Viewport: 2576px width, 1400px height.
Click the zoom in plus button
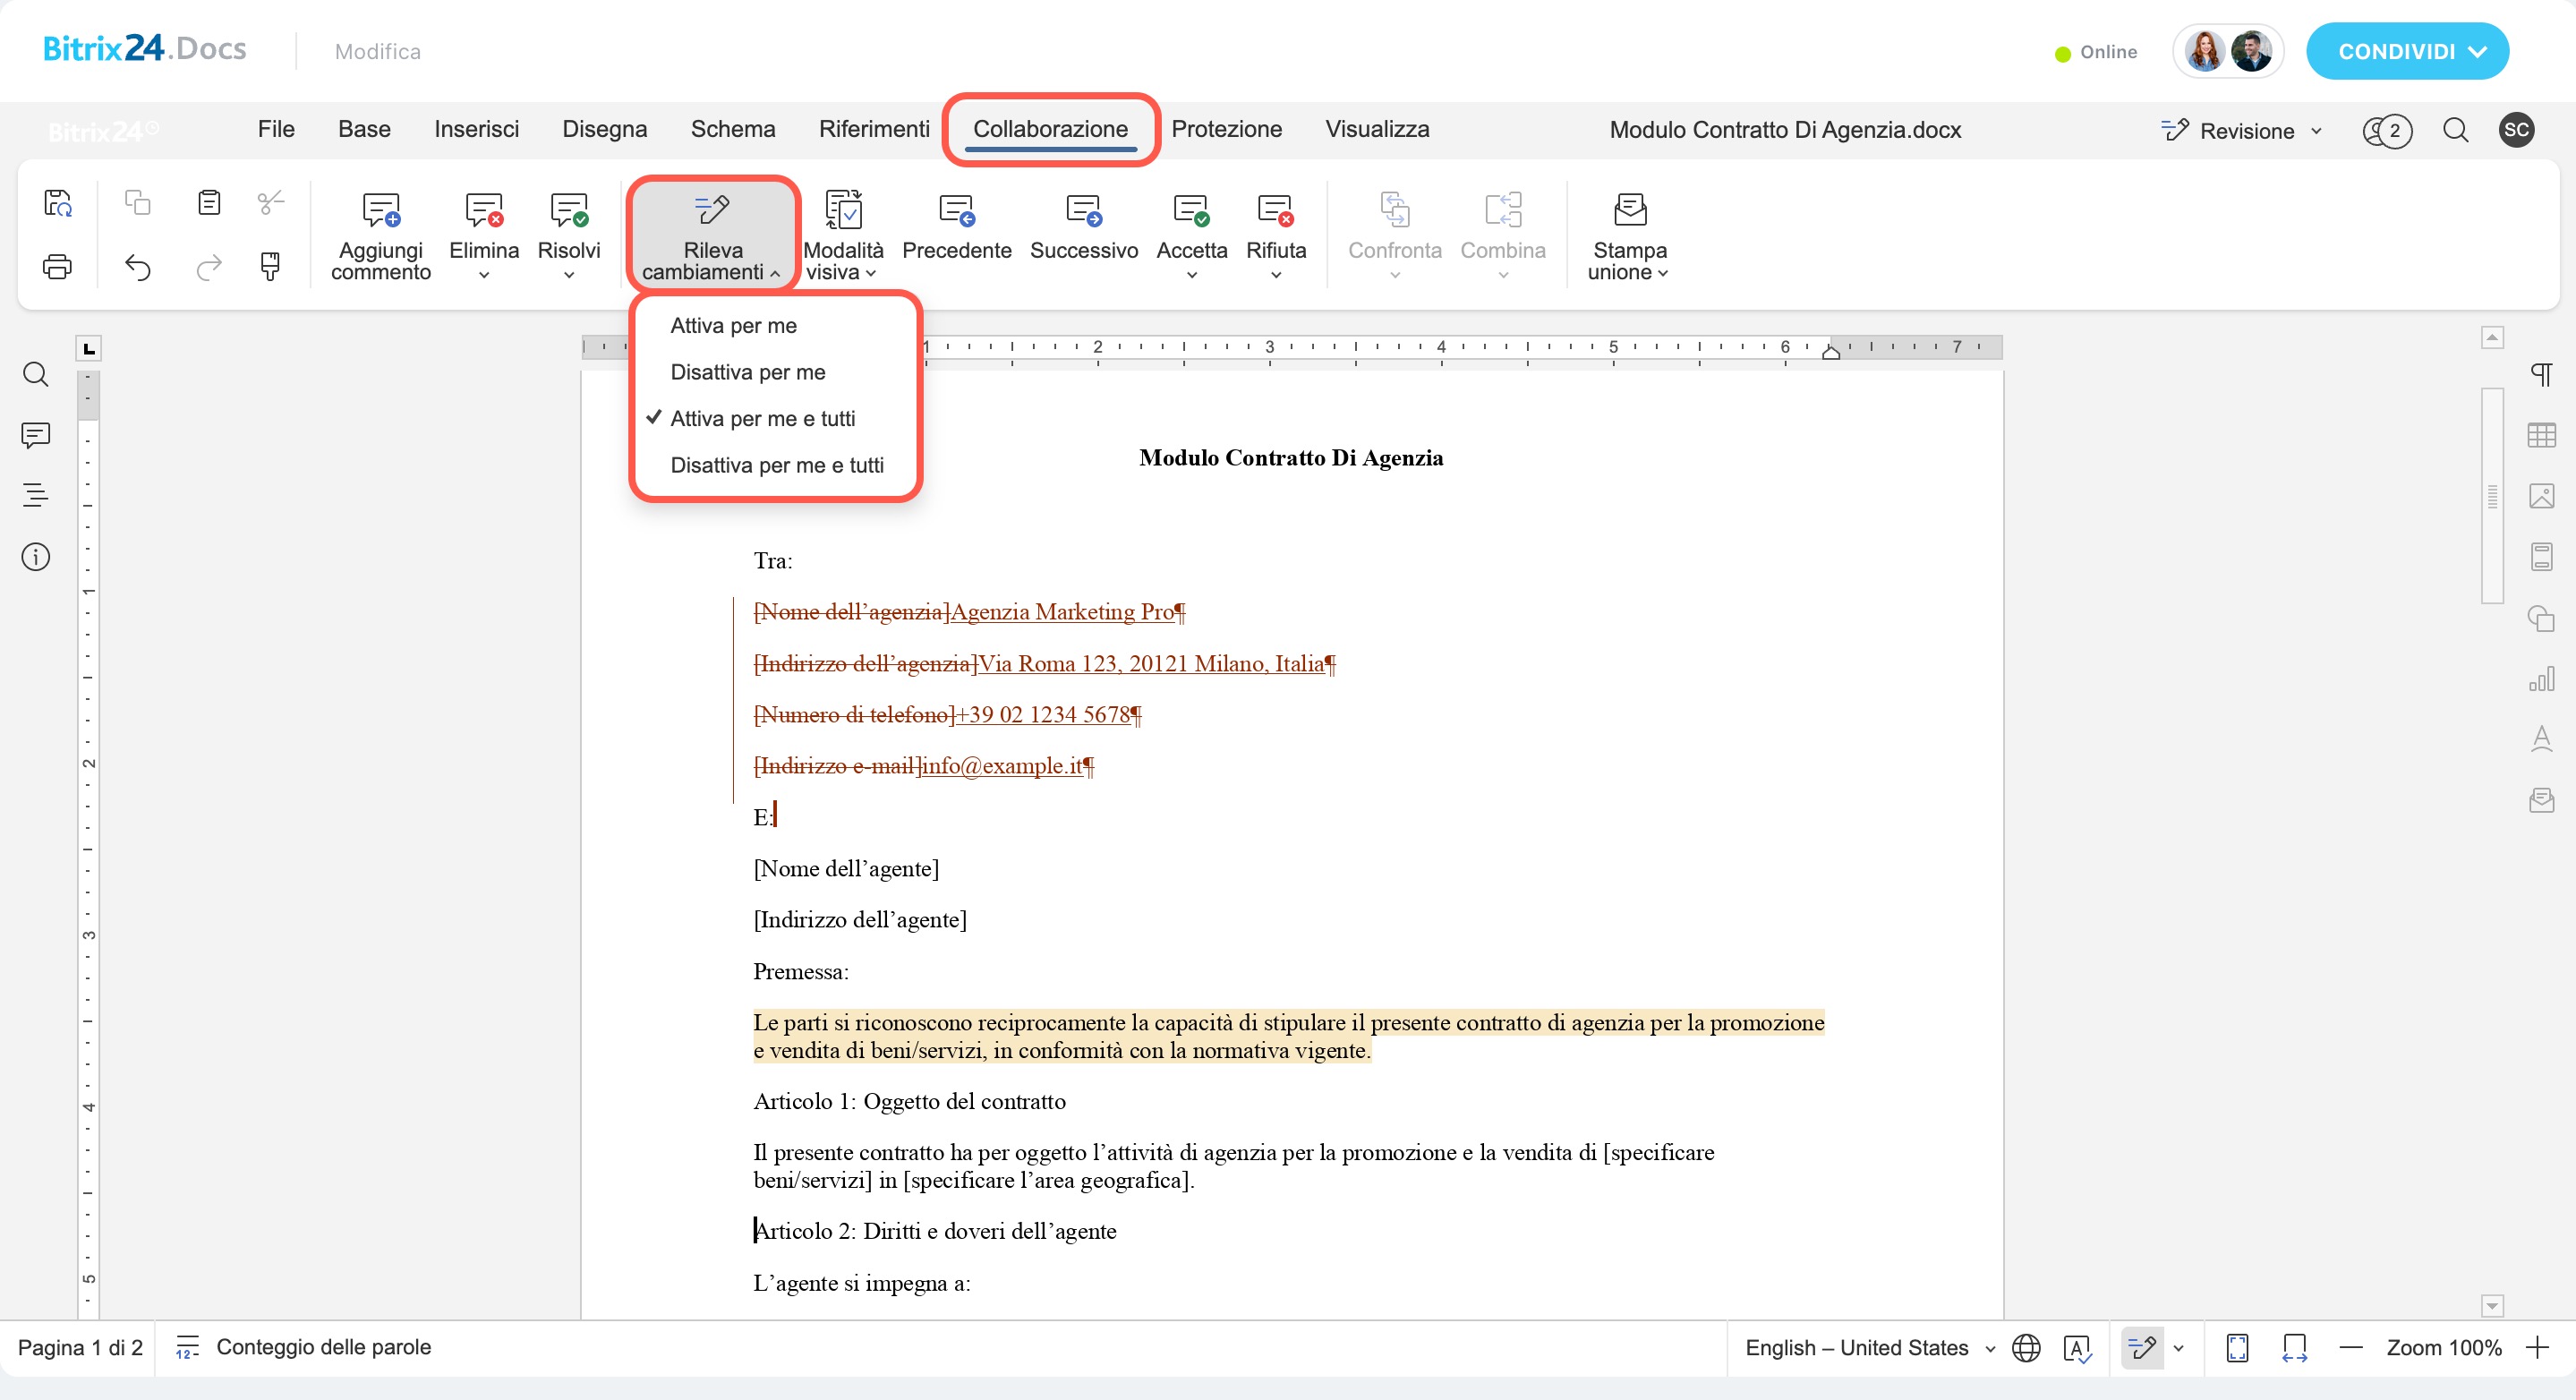pos(2538,1348)
